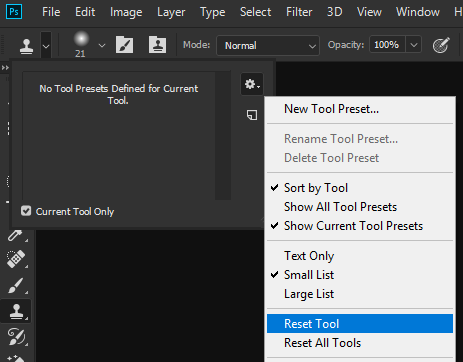Choose Small List view
The image size is (463, 362).
point(360,275)
